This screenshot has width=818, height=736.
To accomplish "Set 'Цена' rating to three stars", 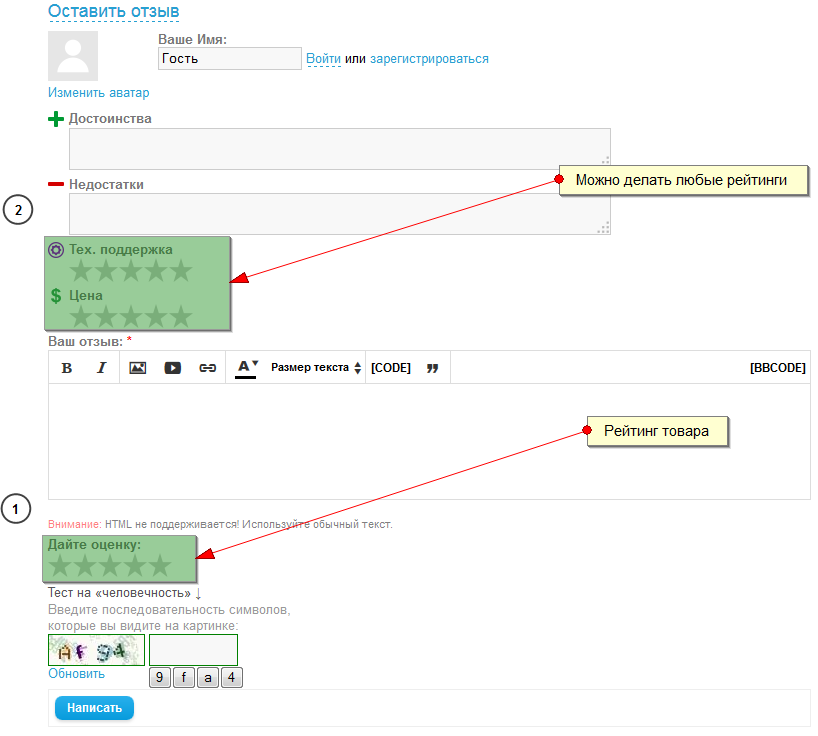I will (x=131, y=317).
